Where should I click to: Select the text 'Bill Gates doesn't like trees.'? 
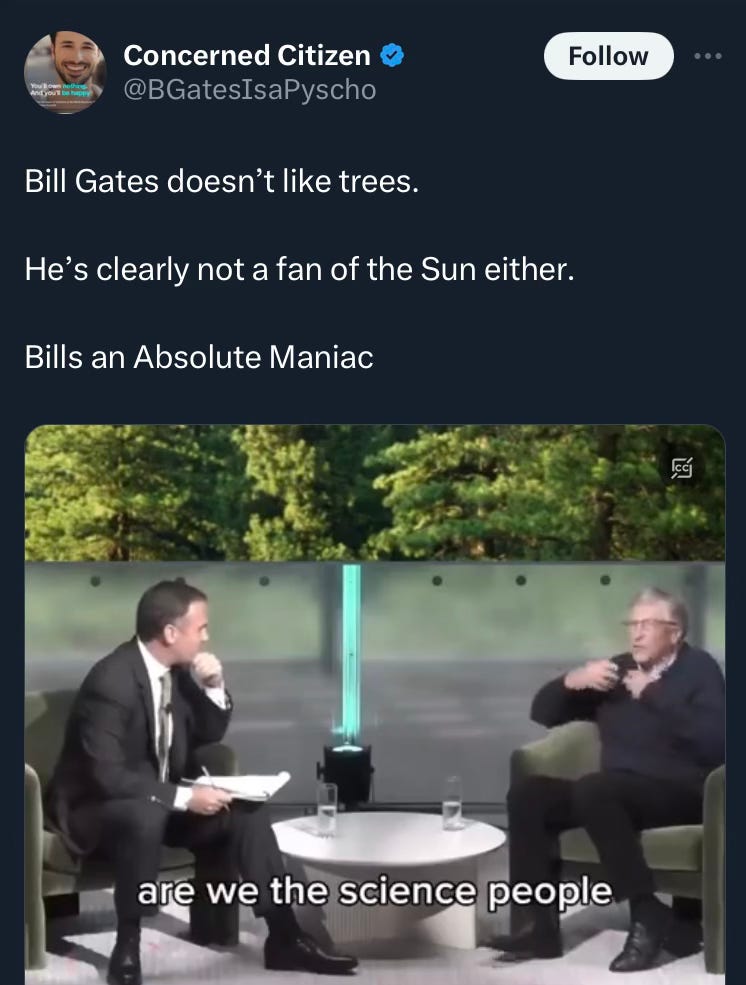click(222, 182)
